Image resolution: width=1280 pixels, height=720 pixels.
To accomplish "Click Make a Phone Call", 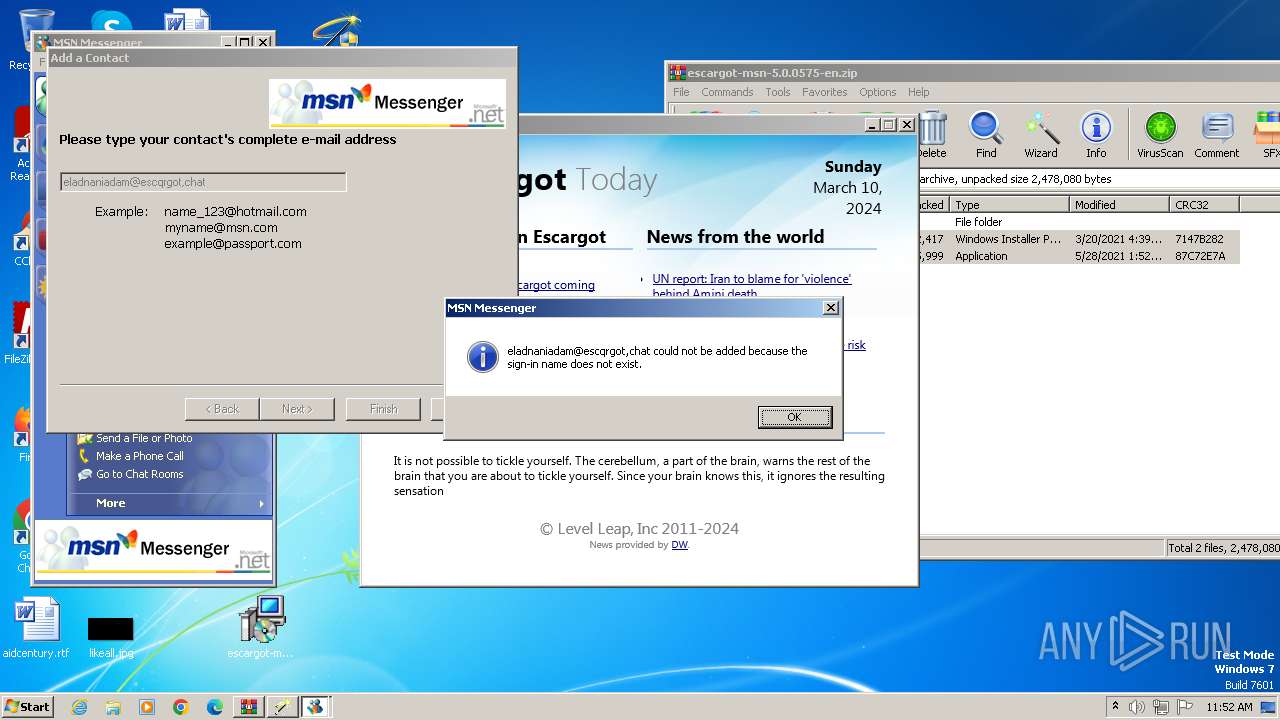I will [140, 456].
